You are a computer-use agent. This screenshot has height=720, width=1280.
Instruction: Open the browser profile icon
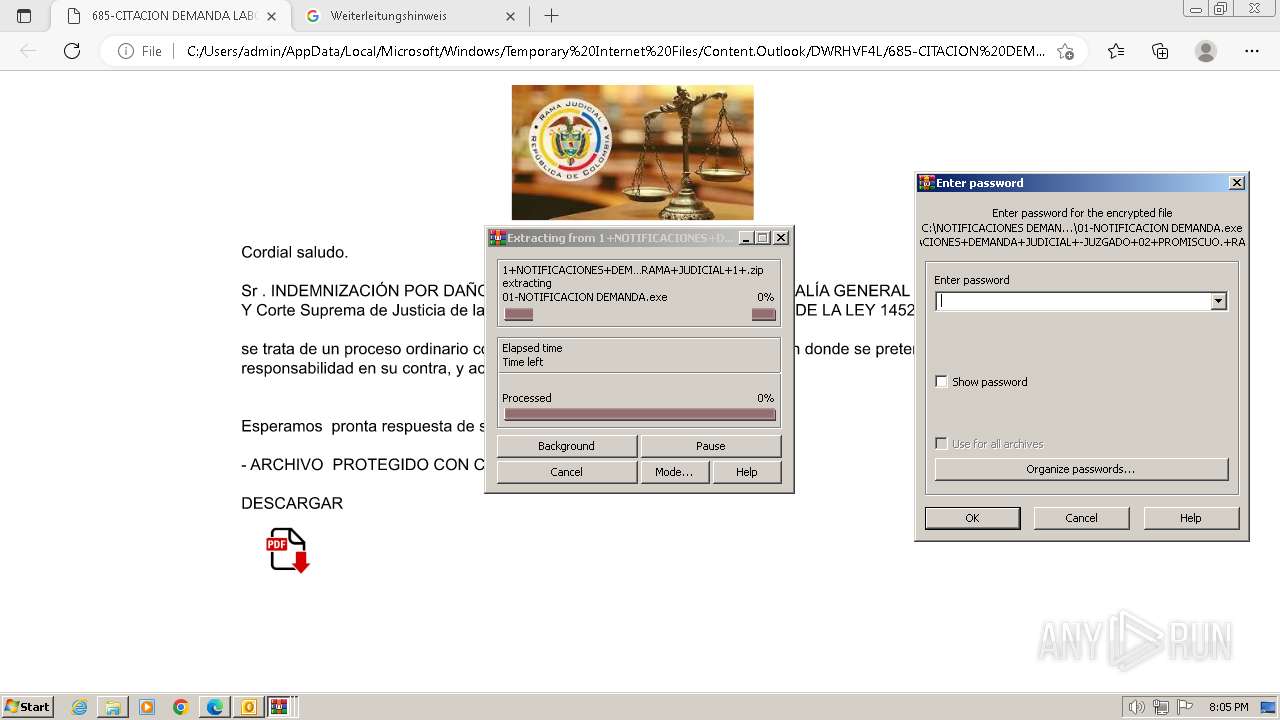(x=1206, y=51)
